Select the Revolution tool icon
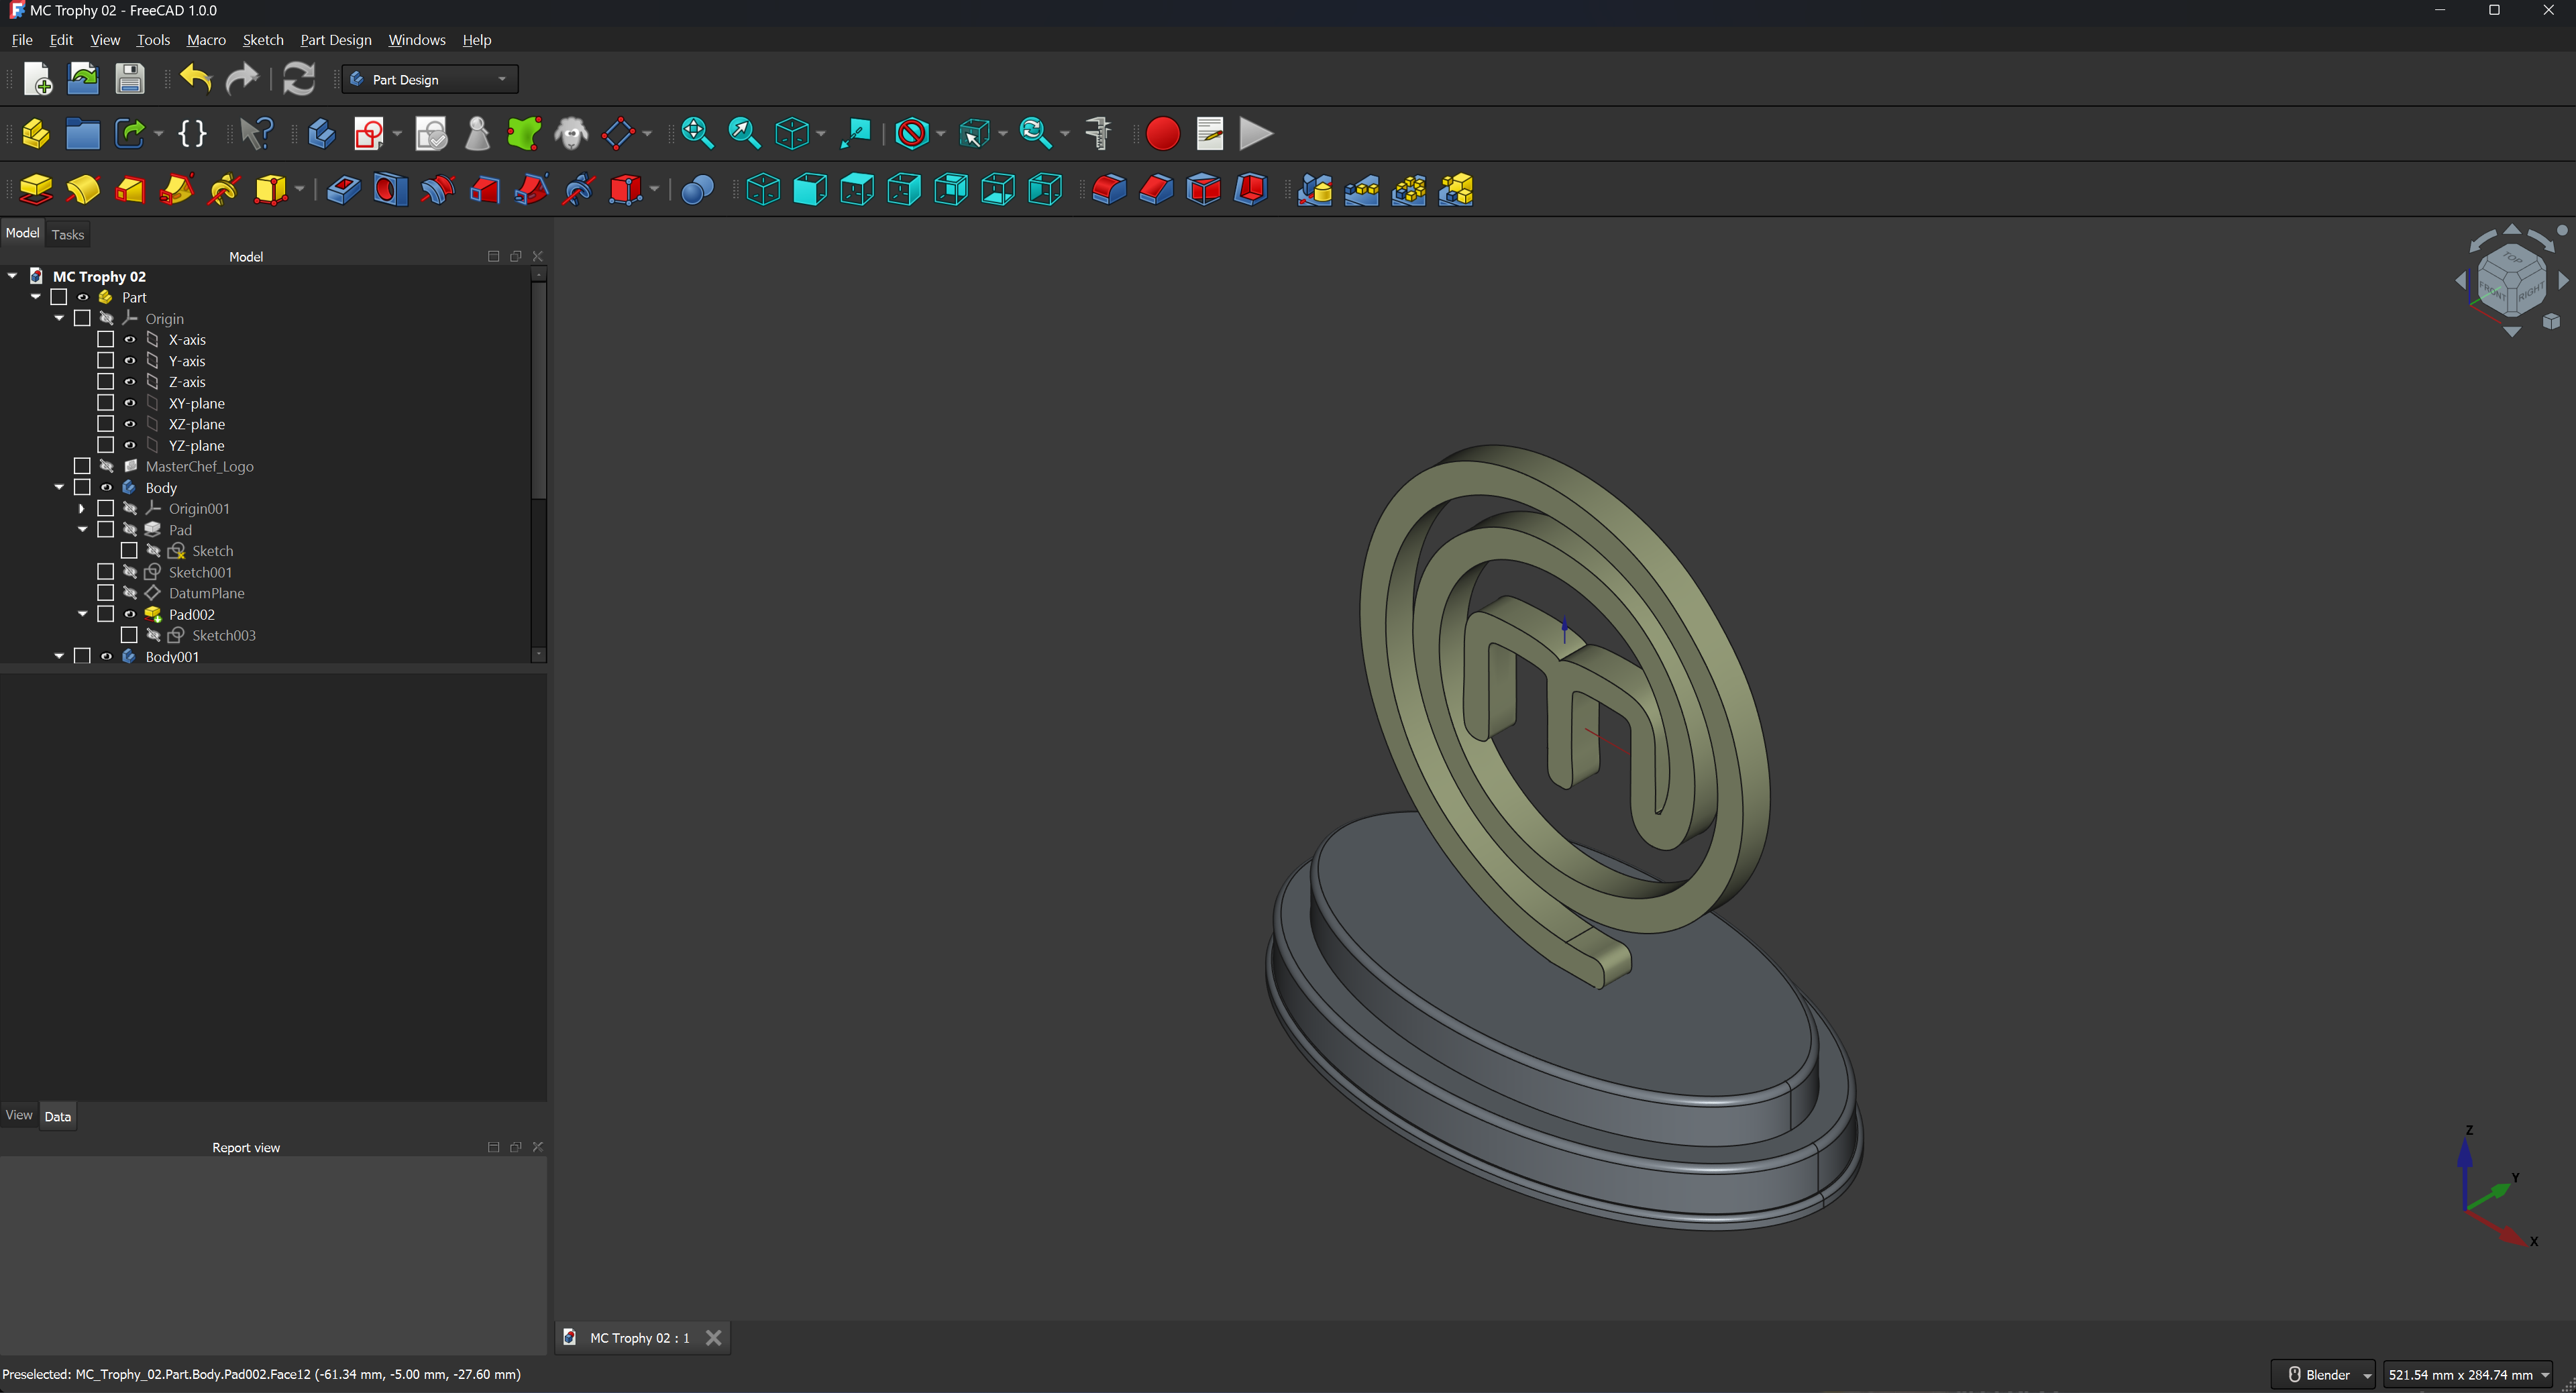This screenshot has width=2576, height=1393. click(x=83, y=190)
